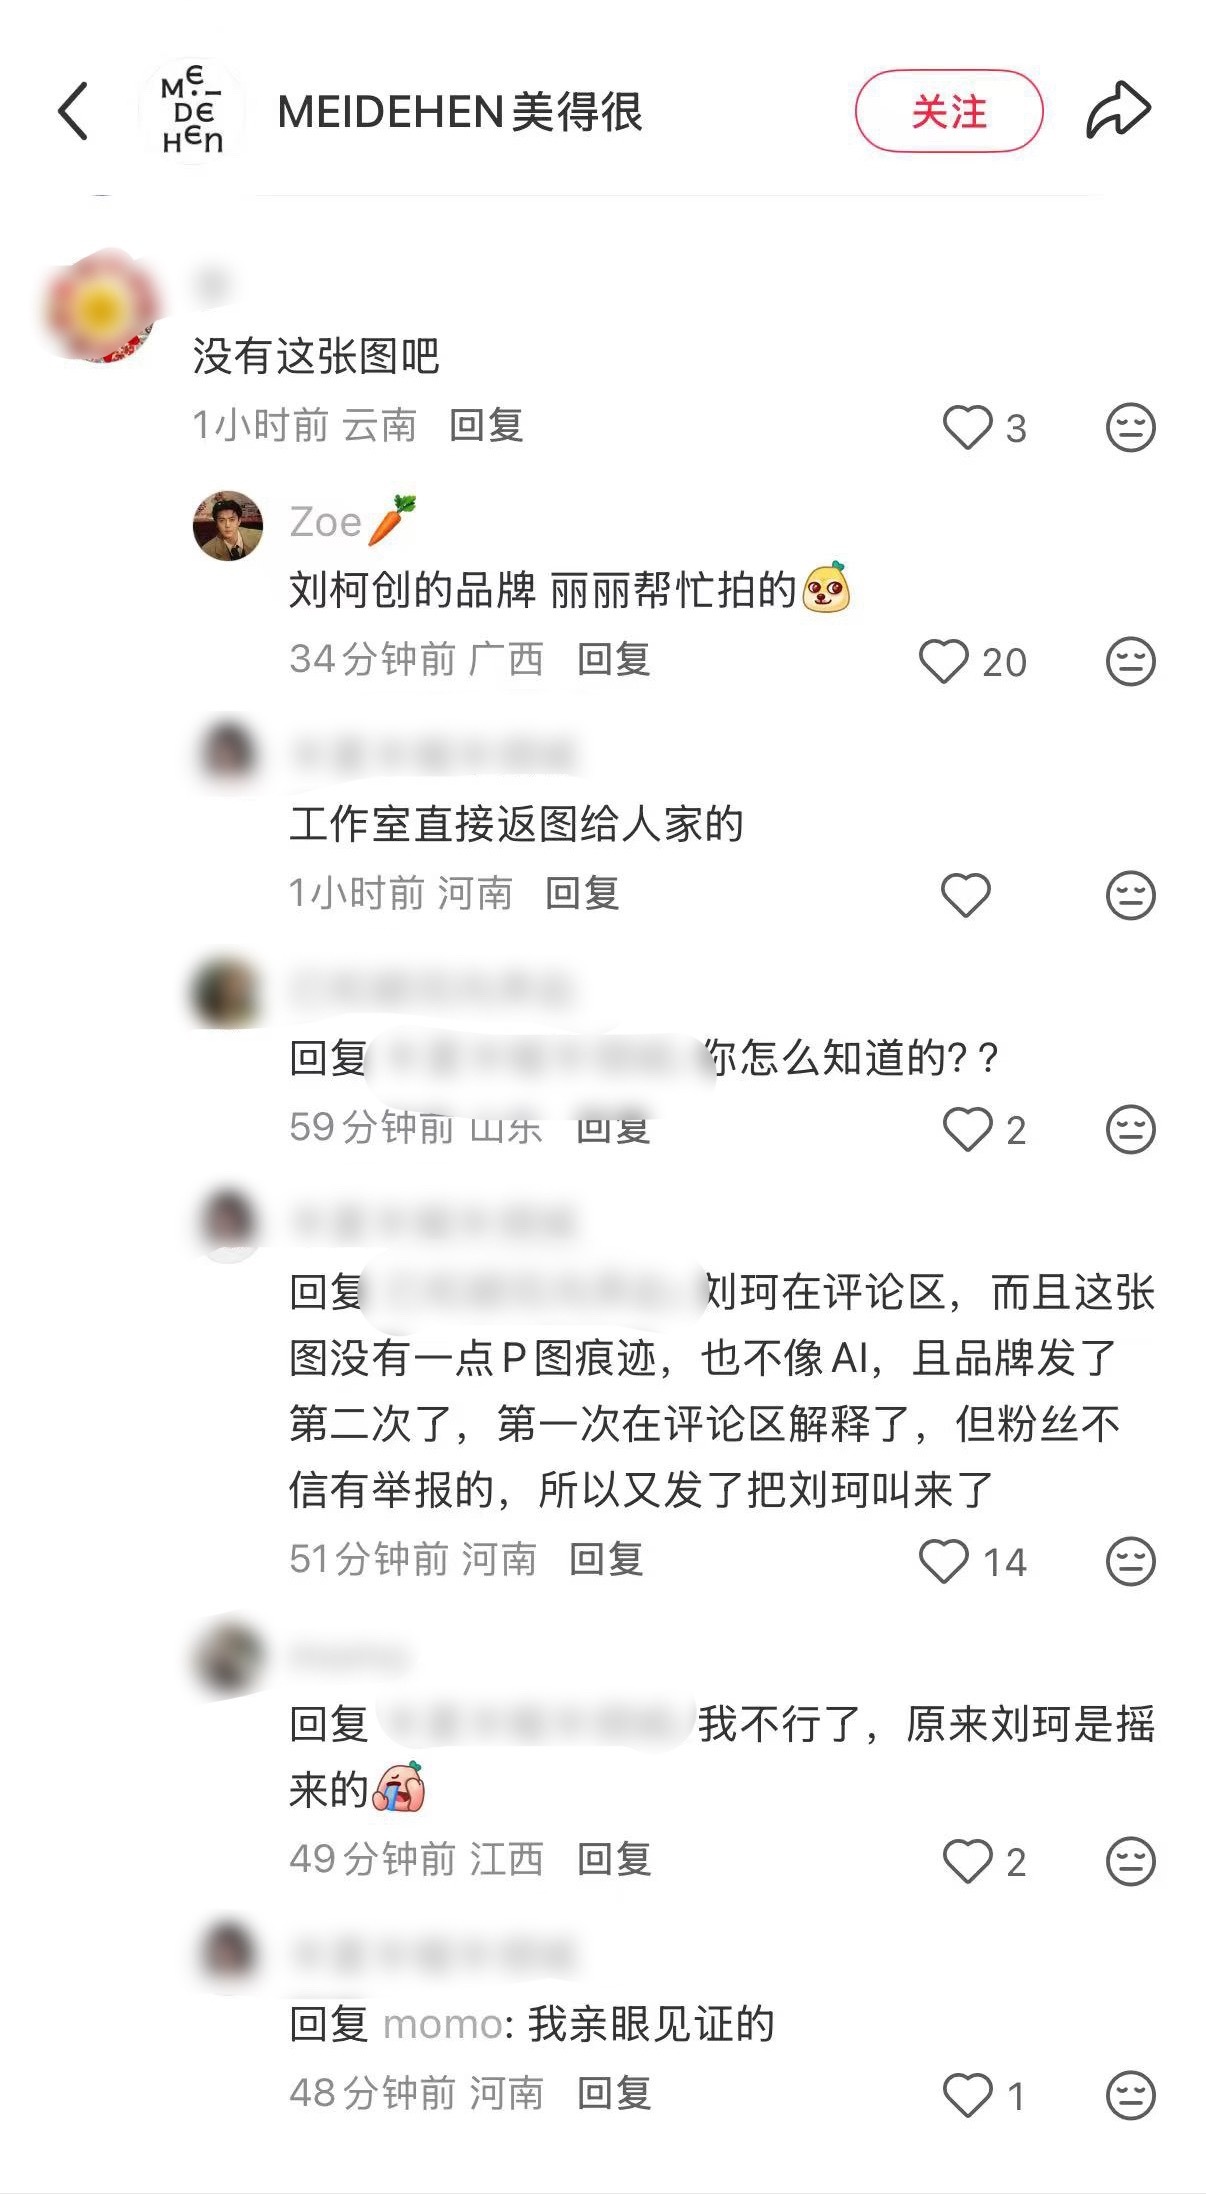Viewport: 1206px width, 2194px height.
Task: Open Zoe's profile avatar
Action: pos(228,525)
